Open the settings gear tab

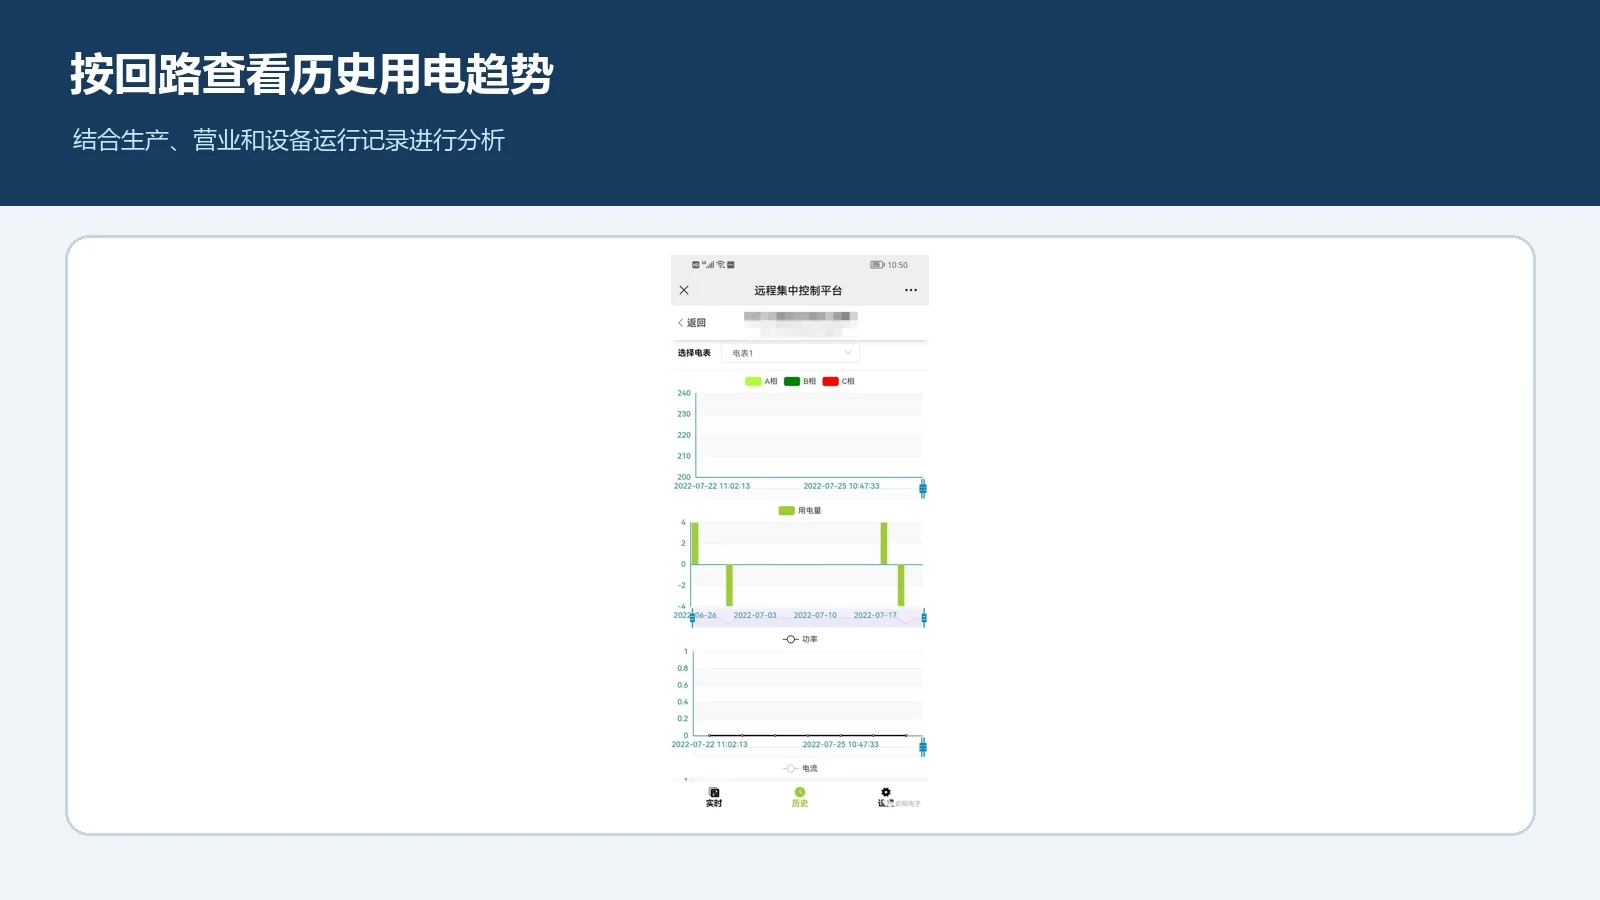point(886,797)
